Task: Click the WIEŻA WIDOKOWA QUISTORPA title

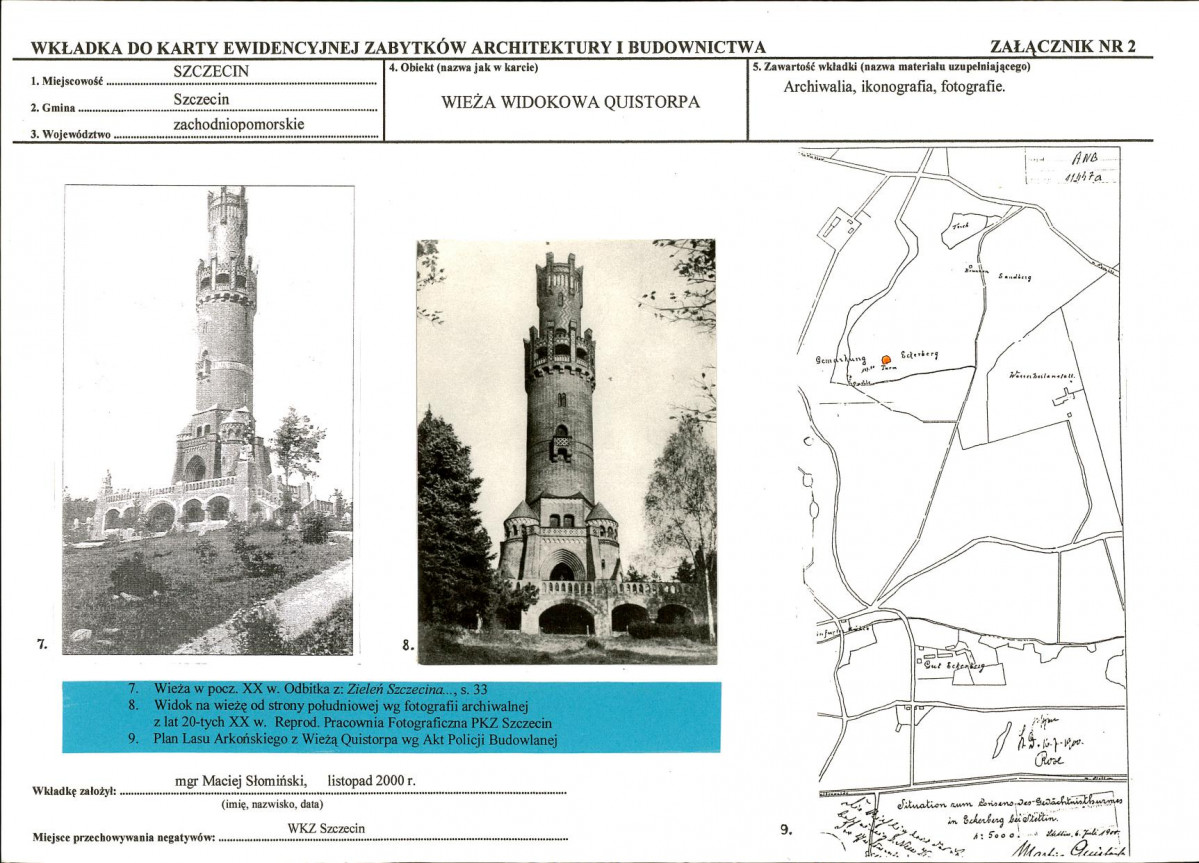Action: click(x=570, y=102)
